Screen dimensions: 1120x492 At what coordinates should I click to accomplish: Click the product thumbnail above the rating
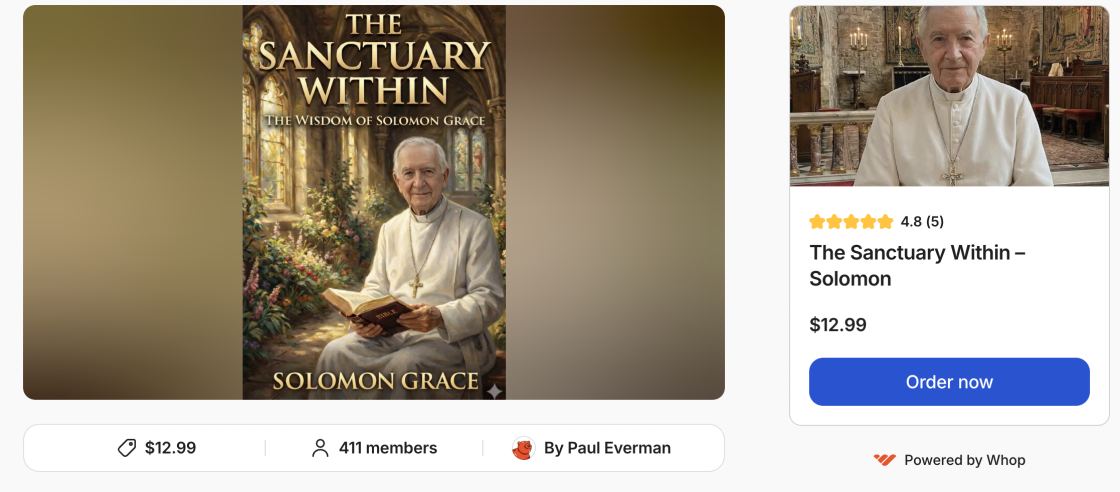[x=949, y=96]
